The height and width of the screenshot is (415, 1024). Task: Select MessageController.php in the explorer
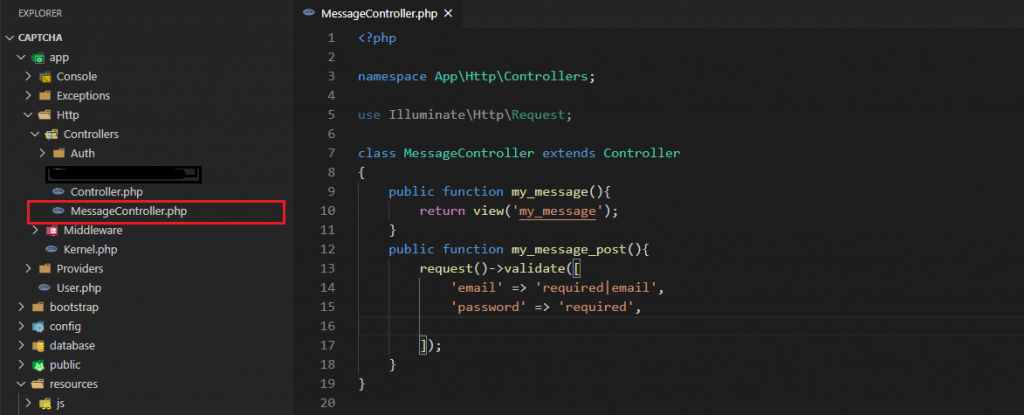pyautogui.click(x=128, y=211)
